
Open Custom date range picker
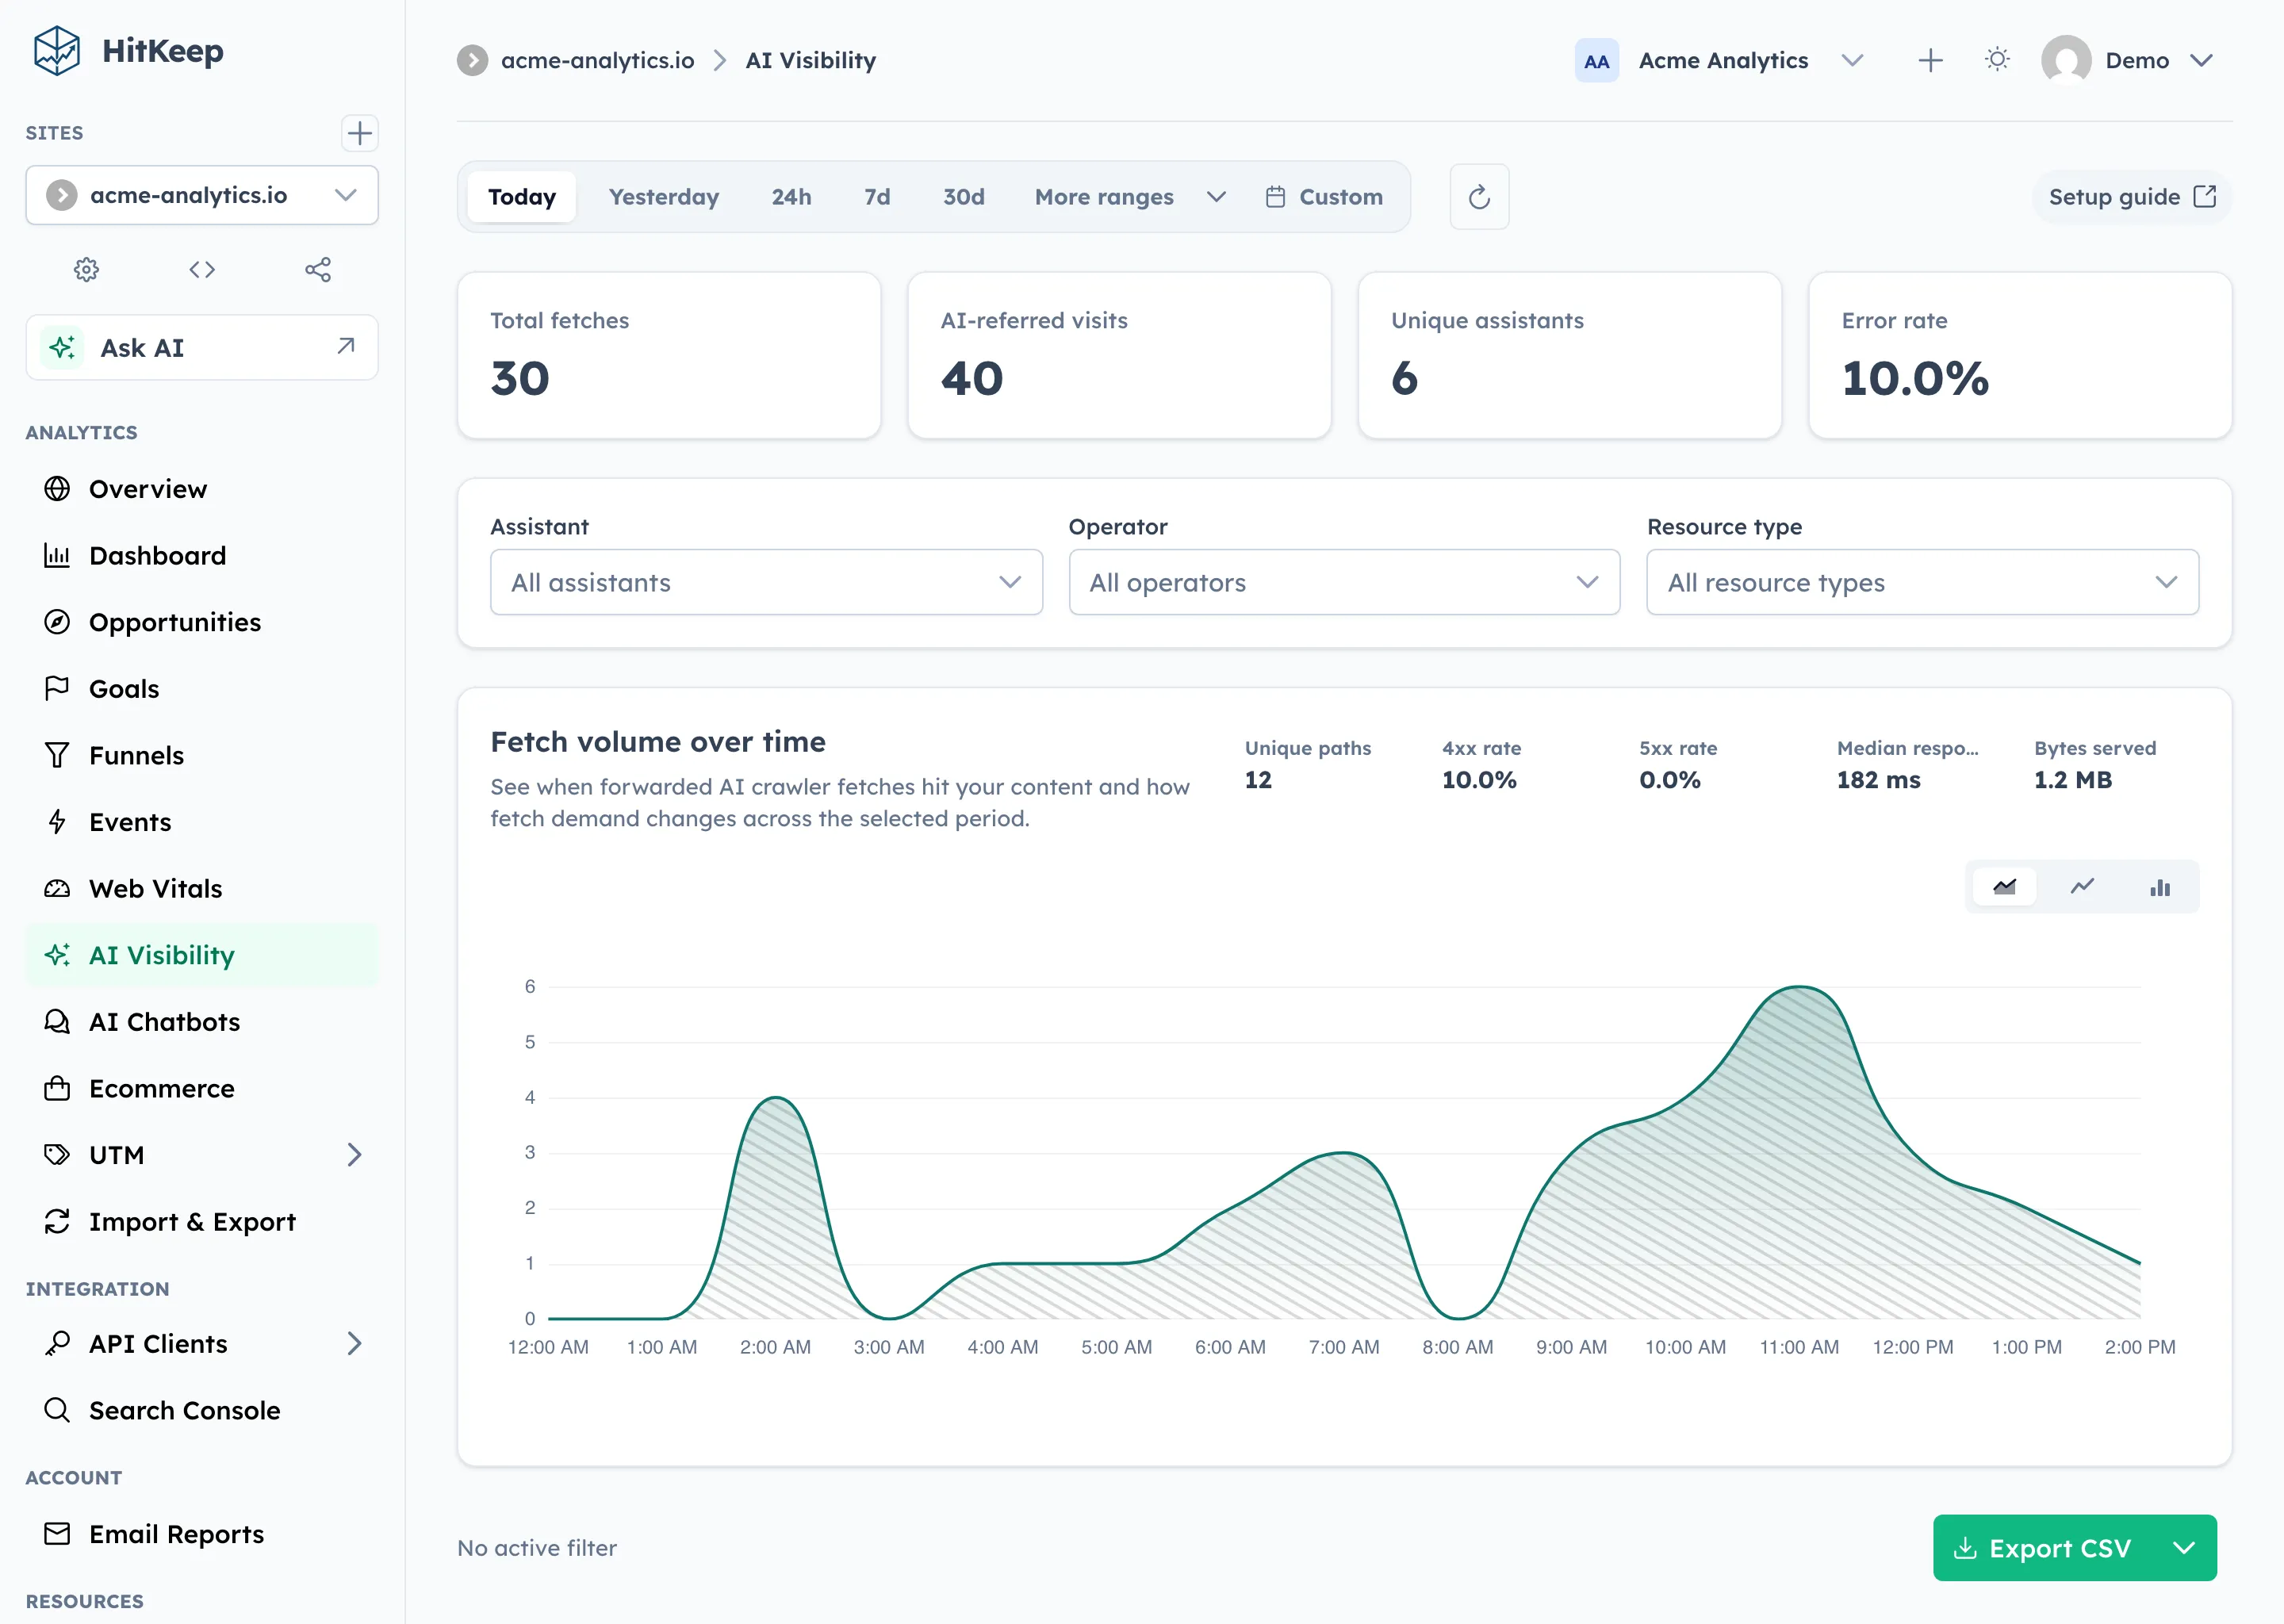tap(1324, 197)
